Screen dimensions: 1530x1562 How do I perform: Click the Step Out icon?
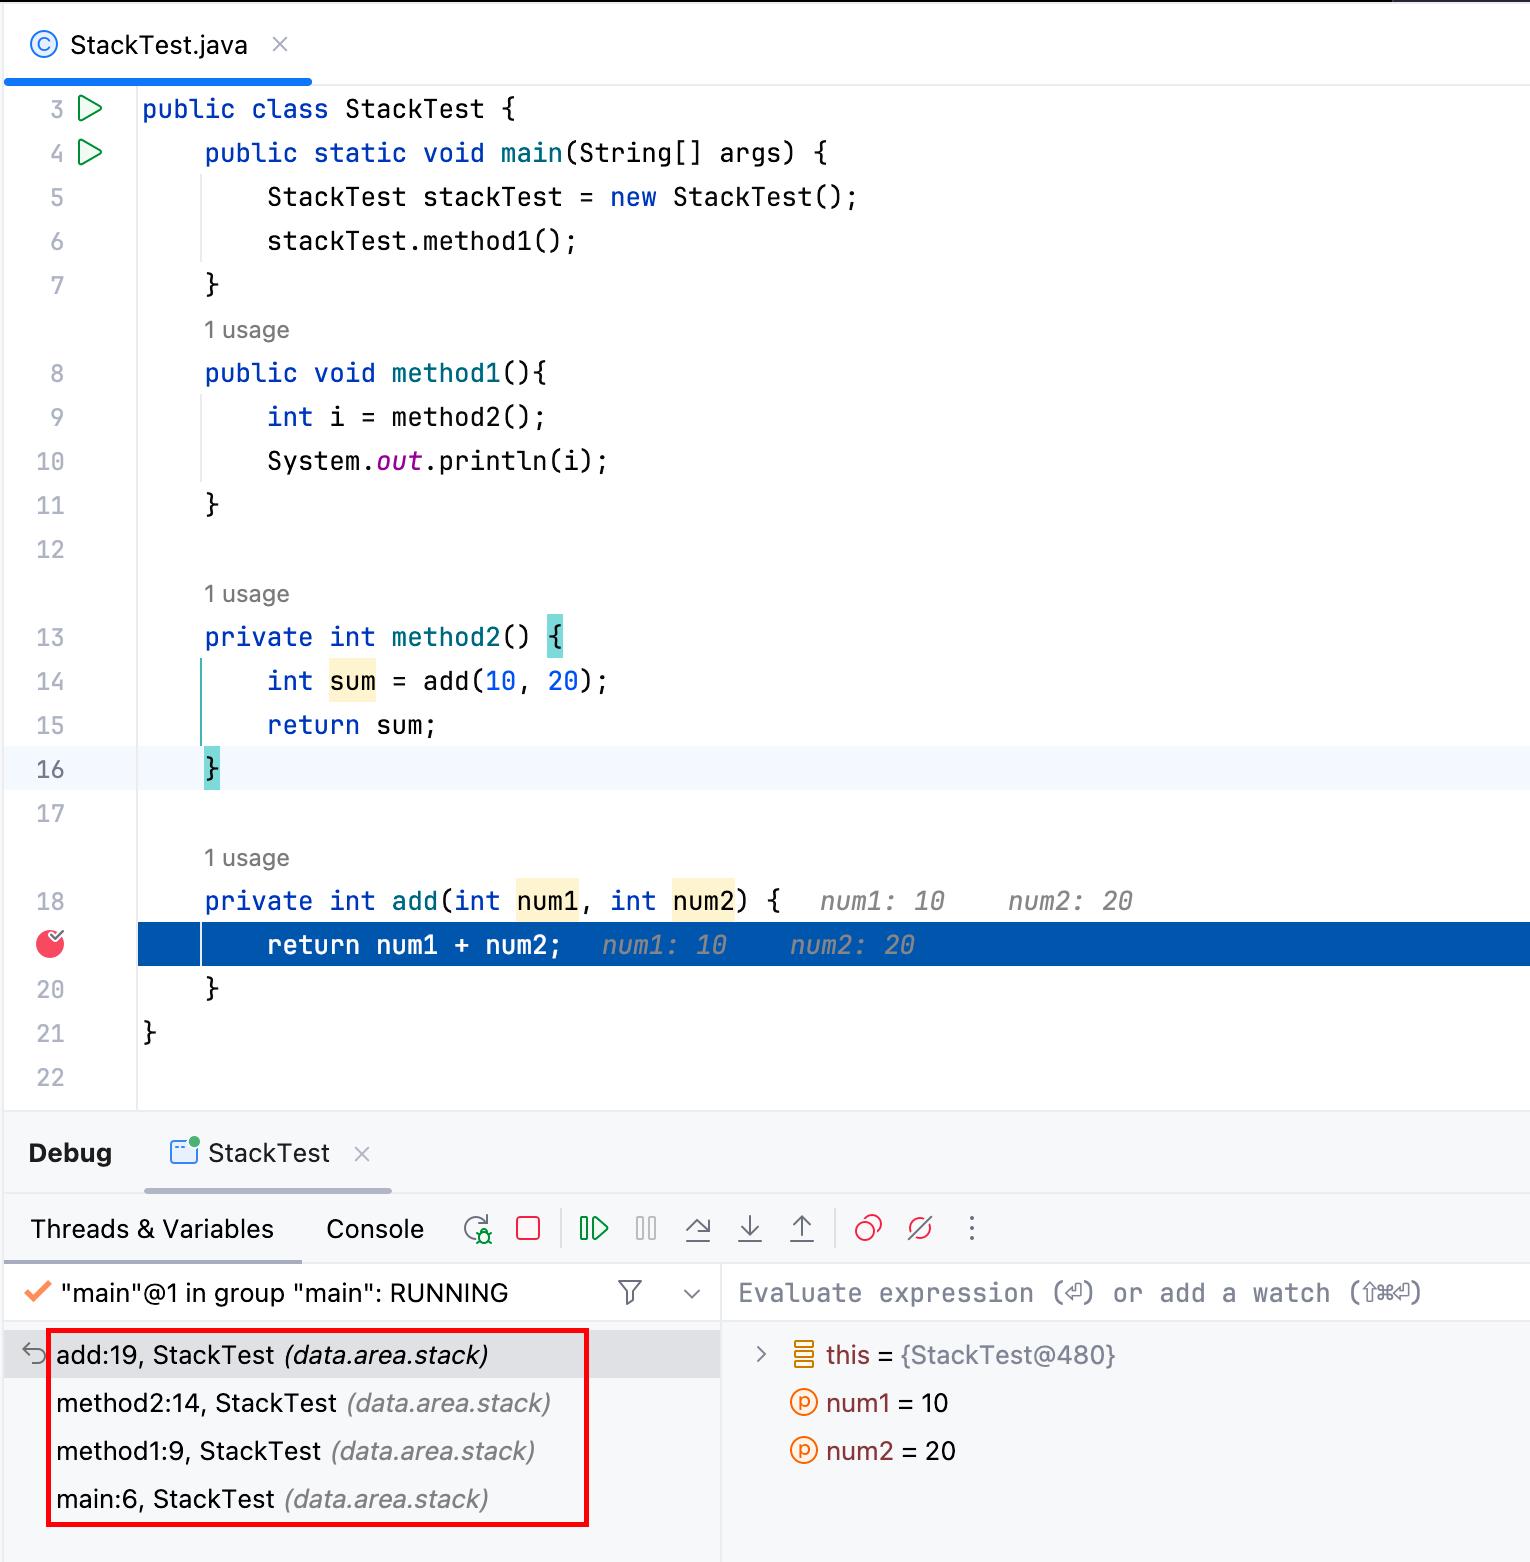(802, 1228)
